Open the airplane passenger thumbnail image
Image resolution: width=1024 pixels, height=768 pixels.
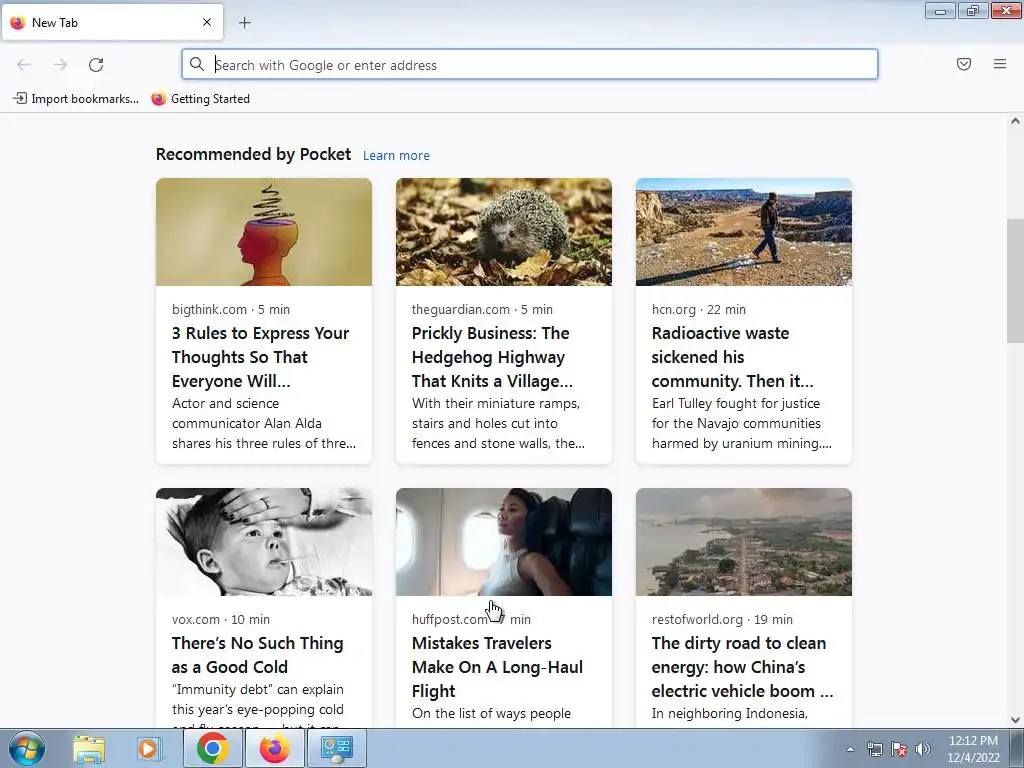tap(504, 542)
